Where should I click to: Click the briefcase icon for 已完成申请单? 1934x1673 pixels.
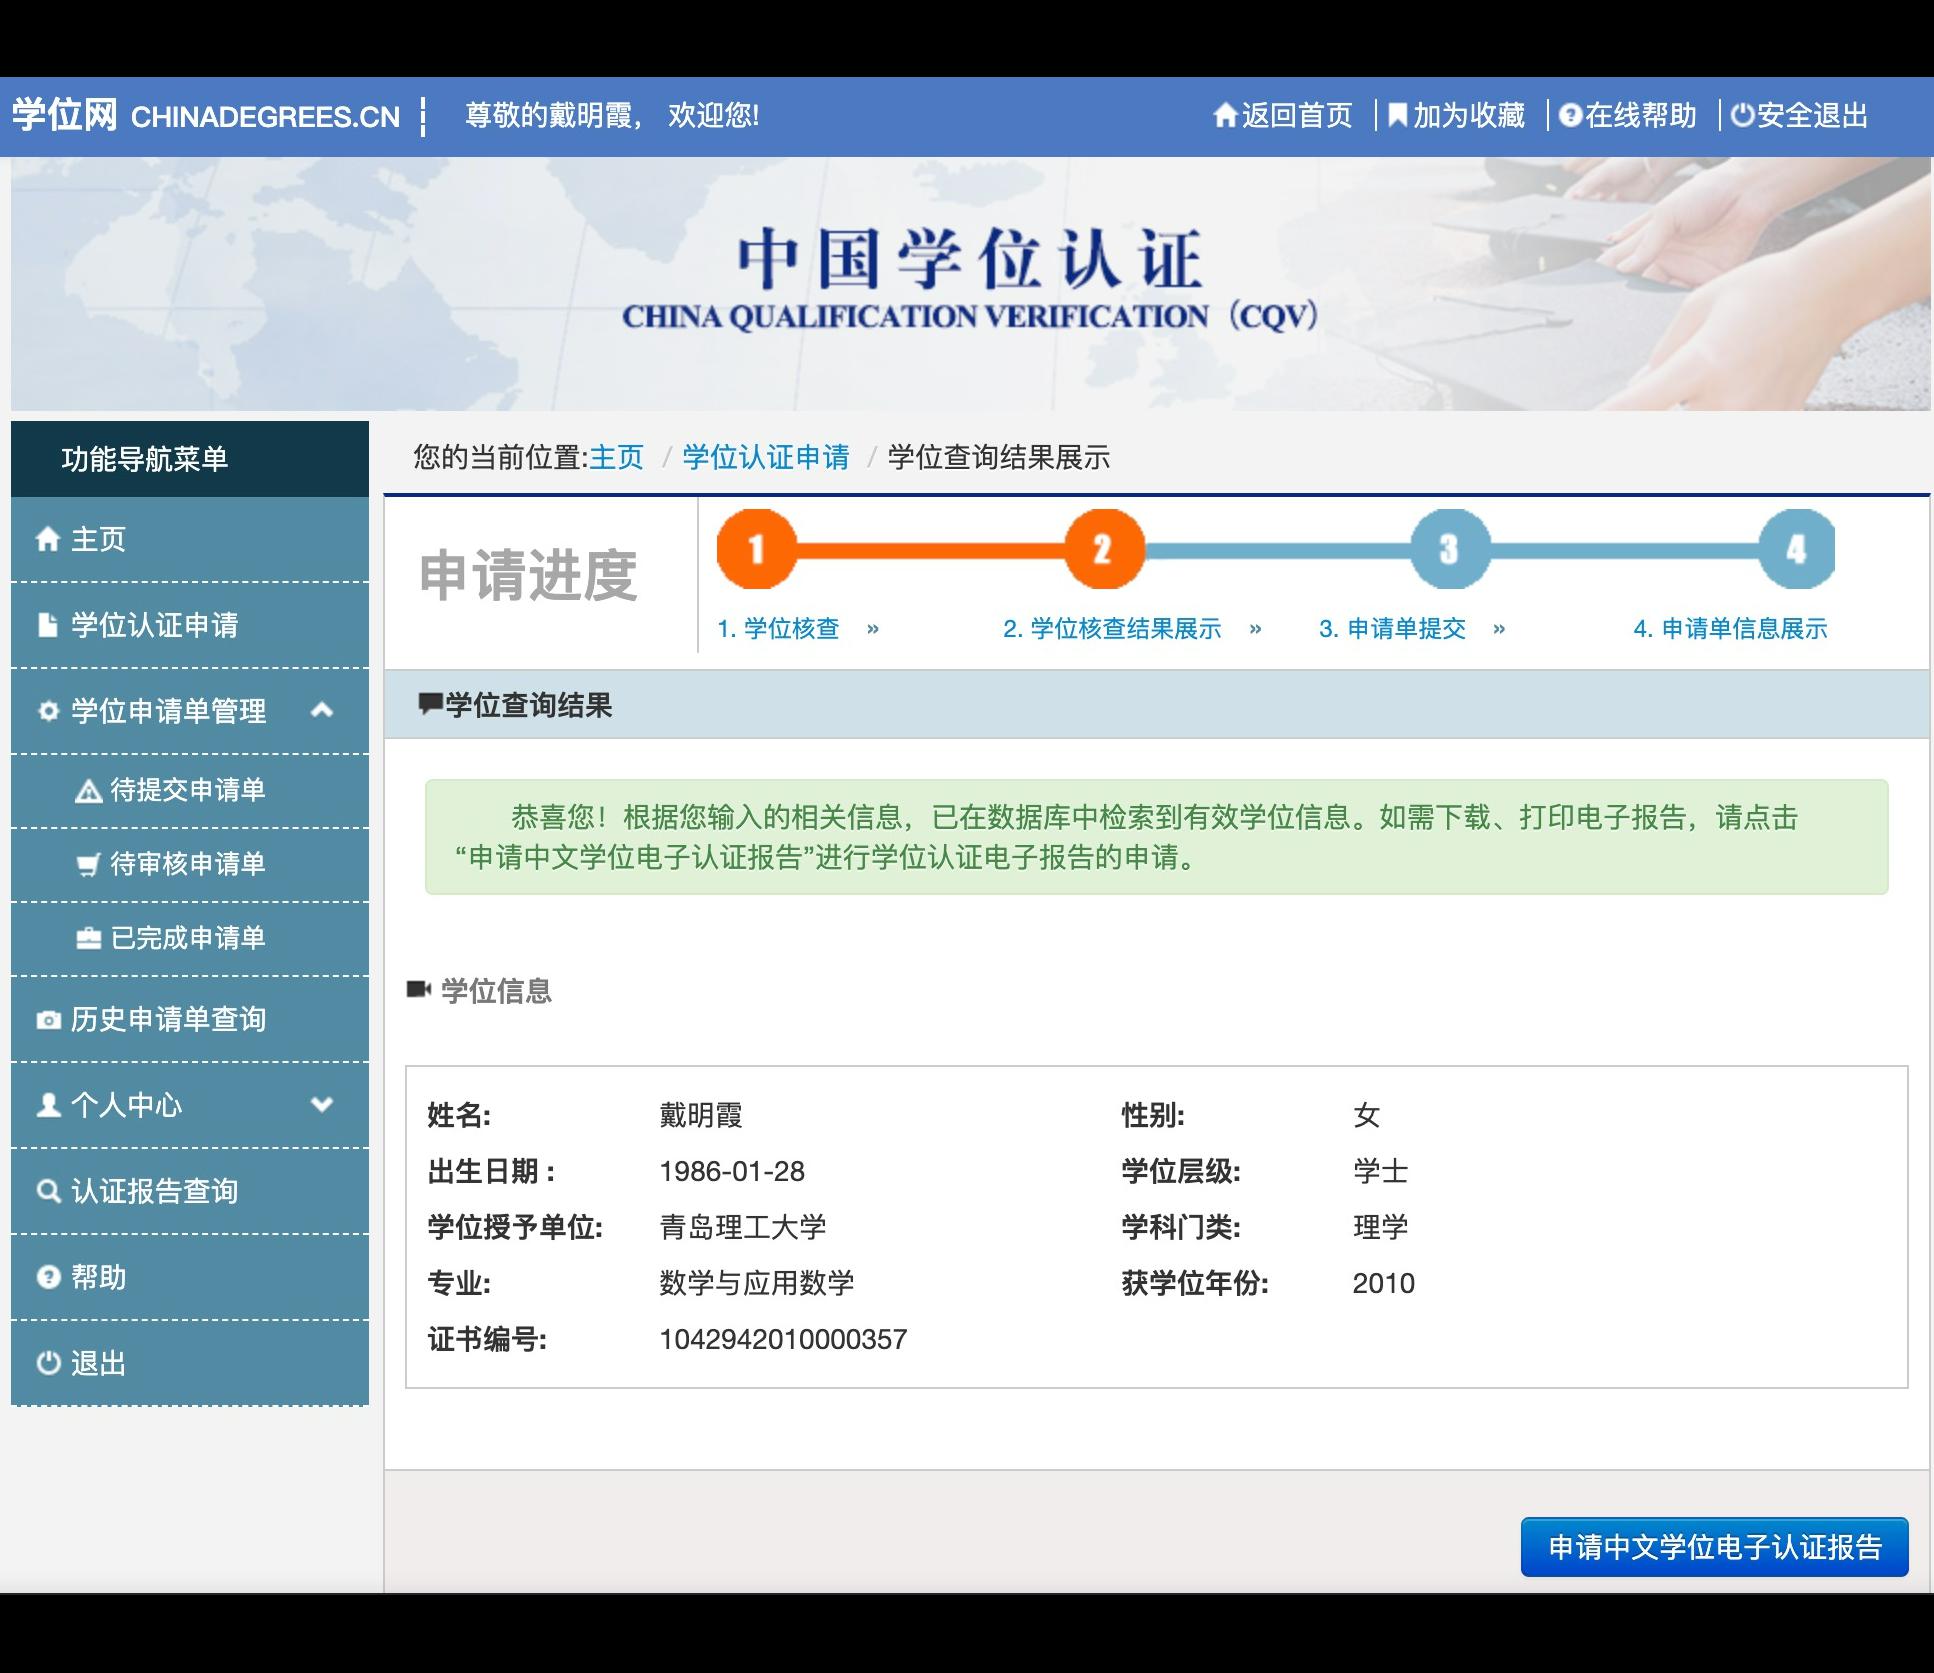coord(89,939)
